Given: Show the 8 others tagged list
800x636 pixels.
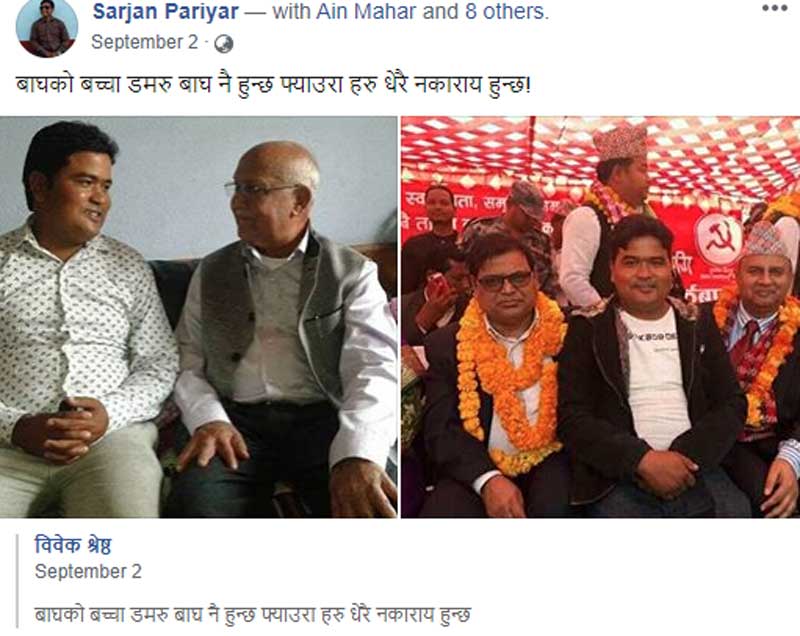Looking at the screenshot, I should [x=505, y=12].
